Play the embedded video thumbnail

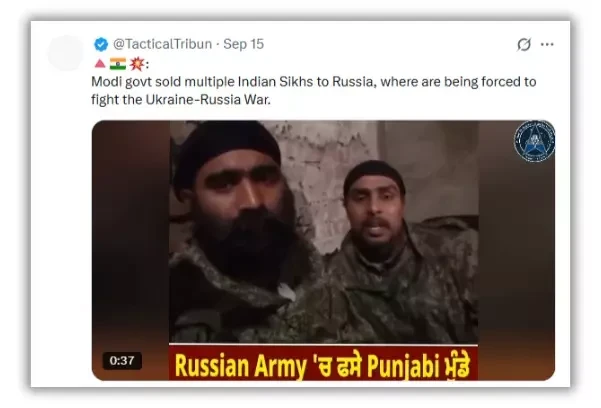323,250
